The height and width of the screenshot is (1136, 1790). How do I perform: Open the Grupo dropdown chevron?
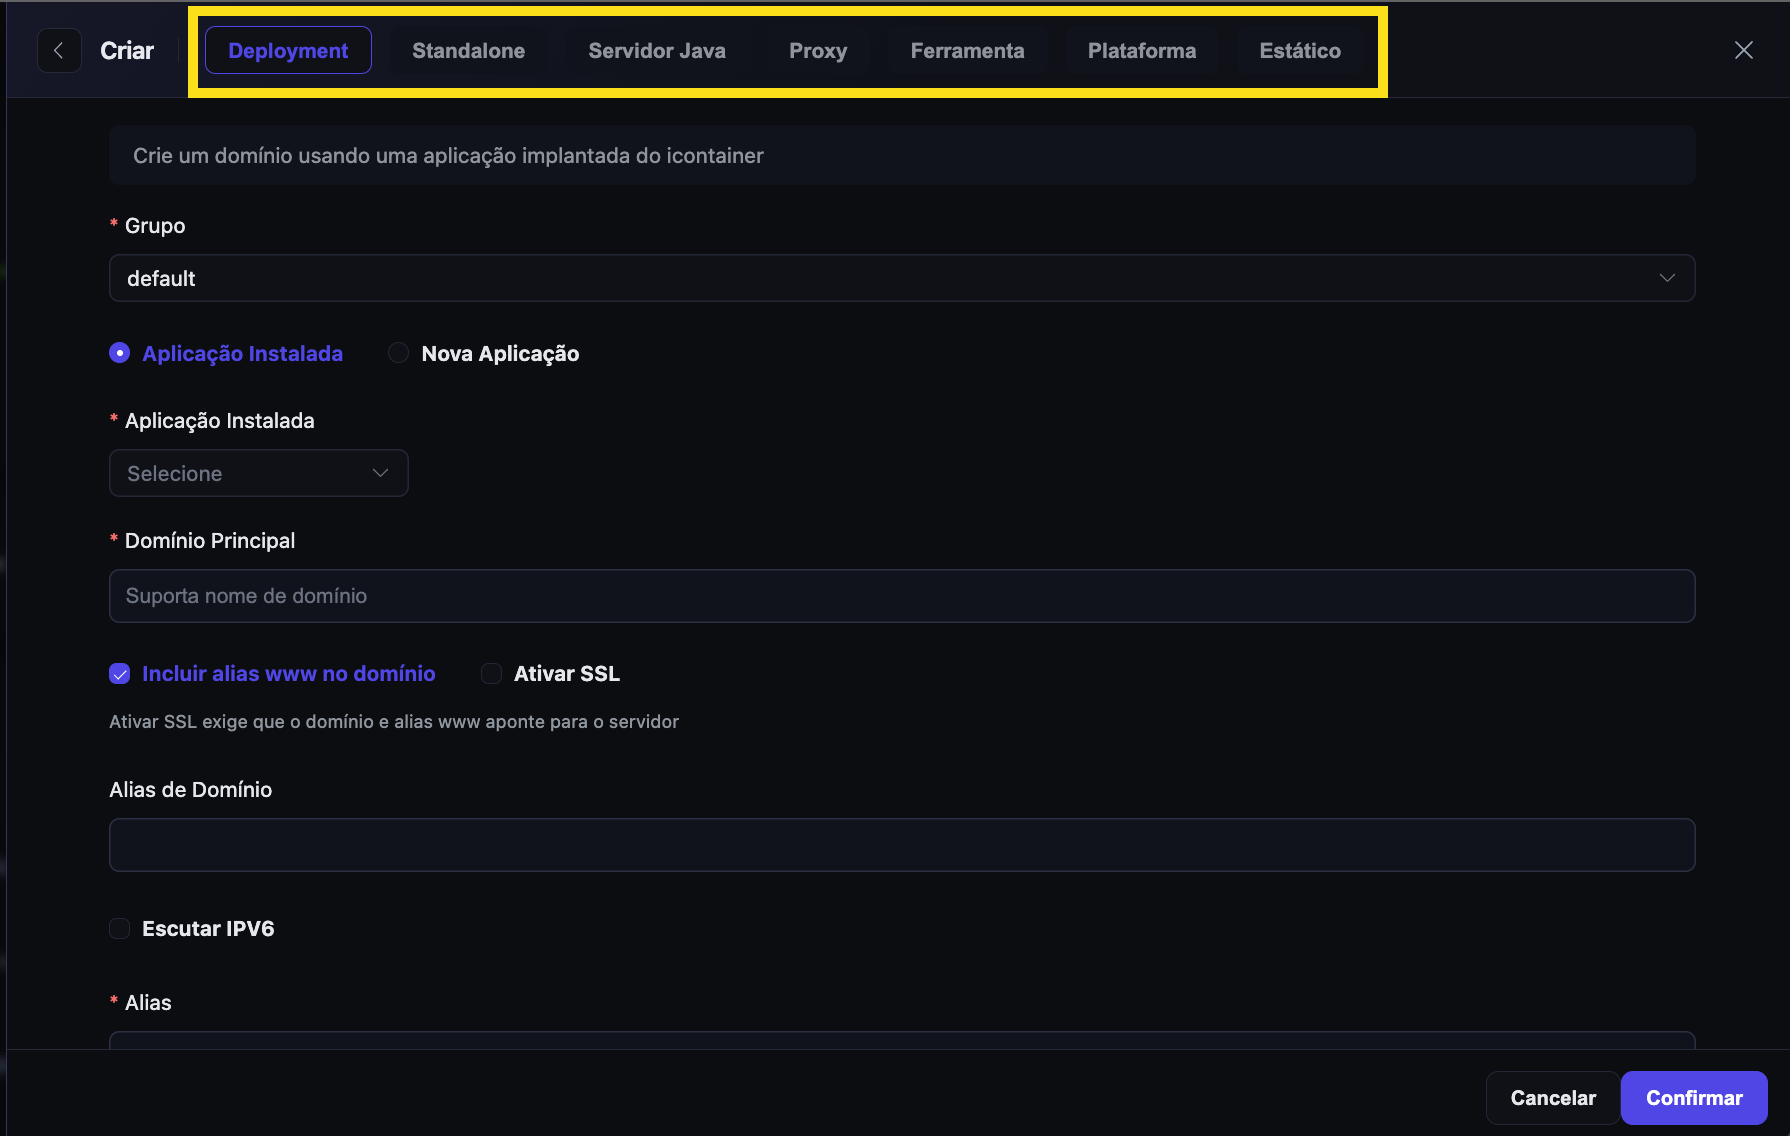pos(1667,278)
